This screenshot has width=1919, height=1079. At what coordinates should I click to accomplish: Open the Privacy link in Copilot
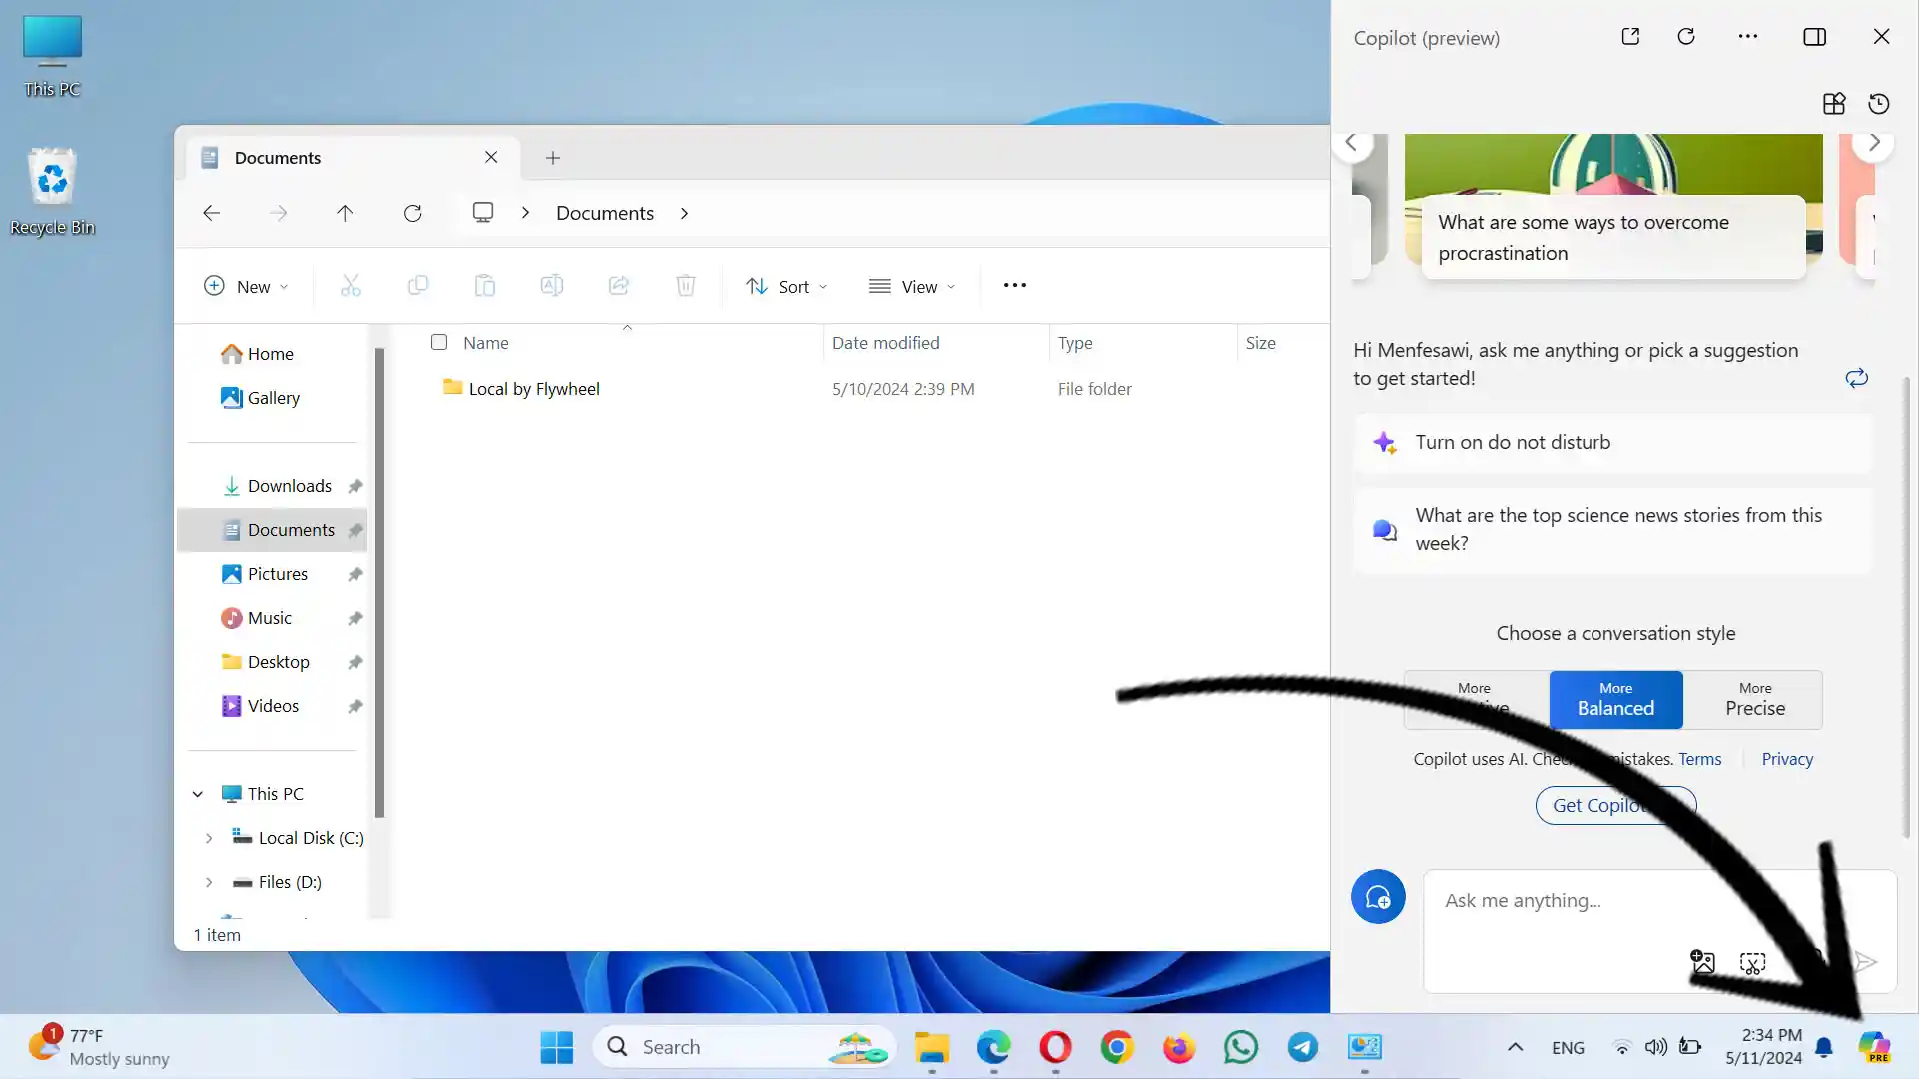click(x=1786, y=759)
